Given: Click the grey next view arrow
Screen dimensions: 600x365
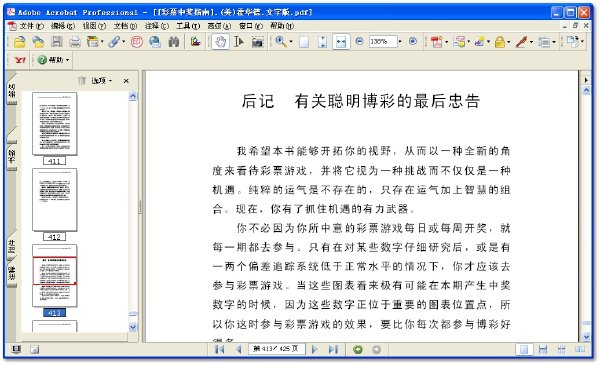Looking at the screenshot, I should [377, 349].
